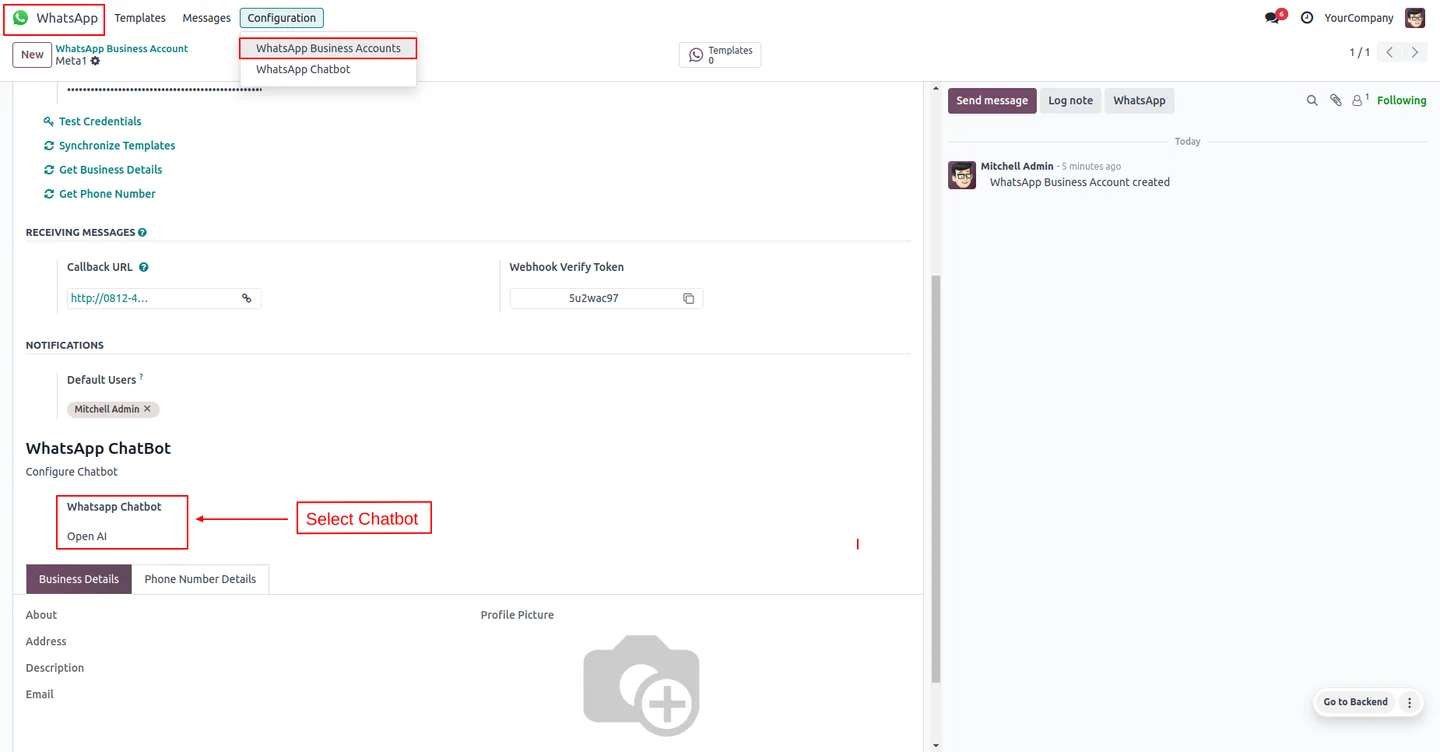Image resolution: width=1440 pixels, height=752 pixels.
Task: Copy the Webhook Verify Token icon
Action: coord(689,298)
